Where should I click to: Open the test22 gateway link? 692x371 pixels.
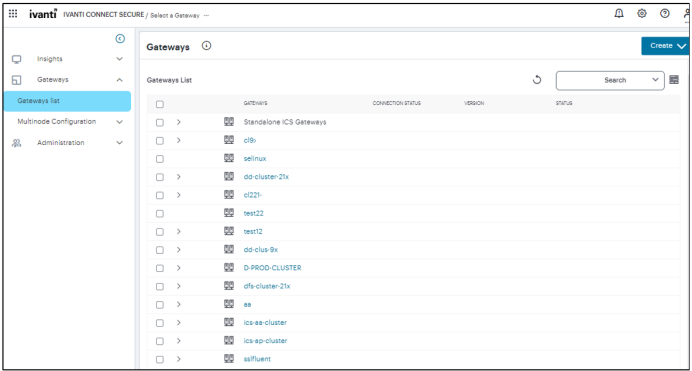tap(253, 214)
